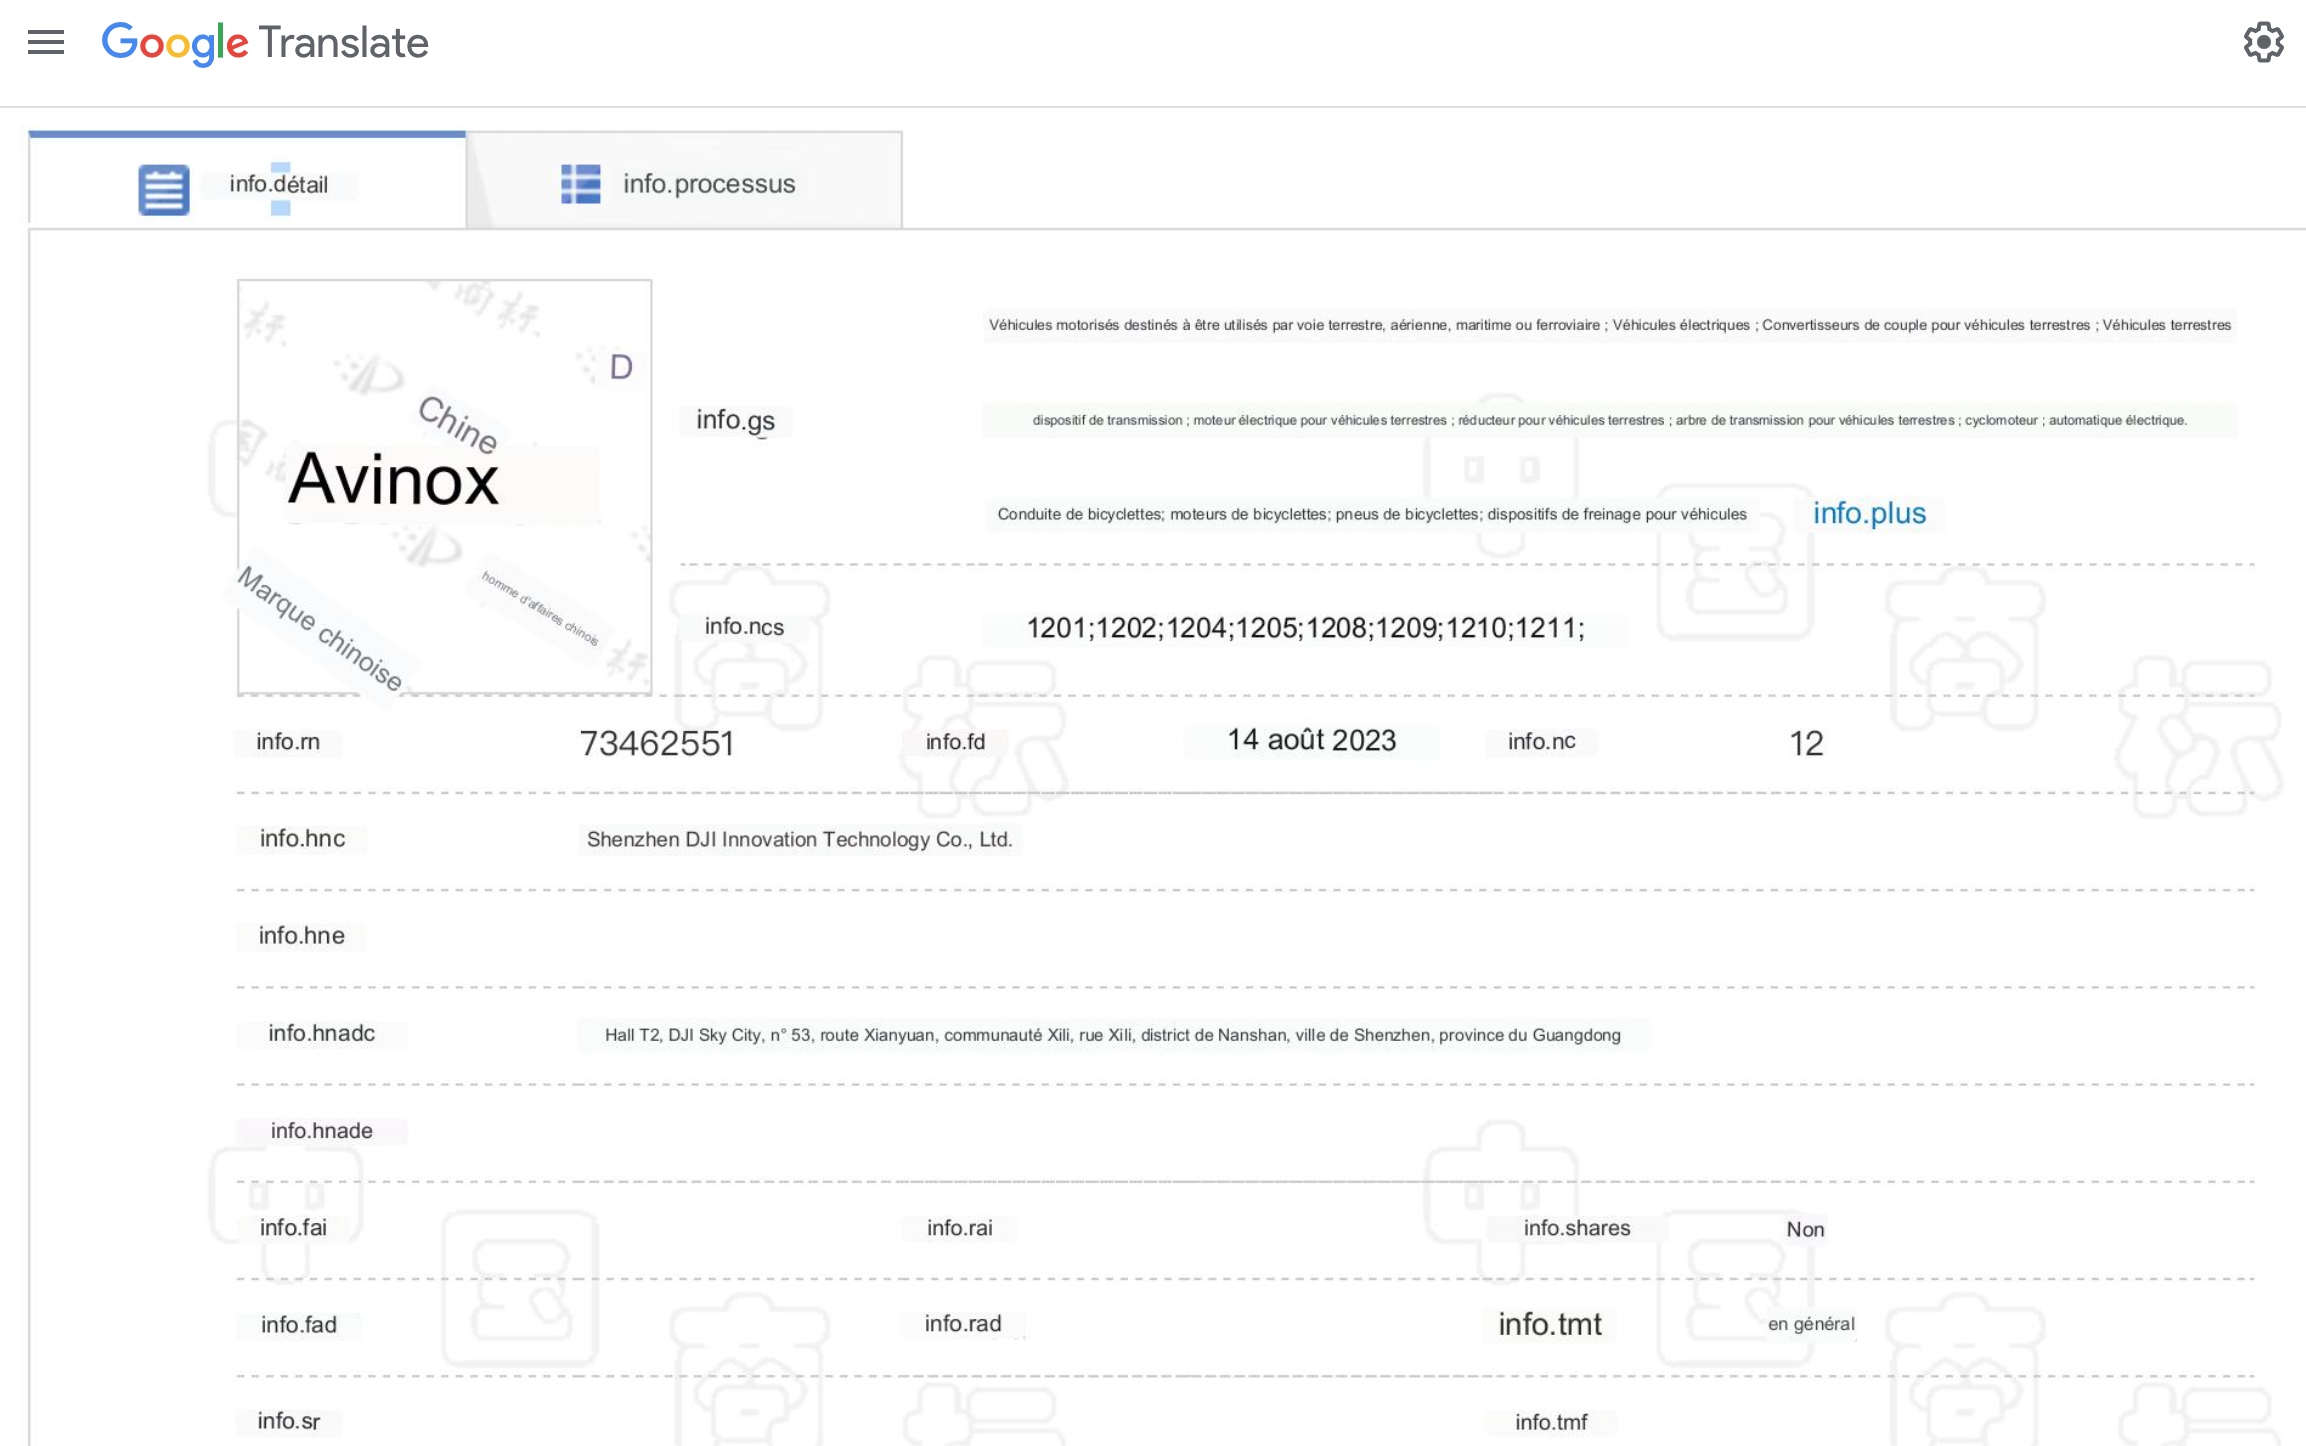Click the list icon on info.processus tab

[x=581, y=184]
